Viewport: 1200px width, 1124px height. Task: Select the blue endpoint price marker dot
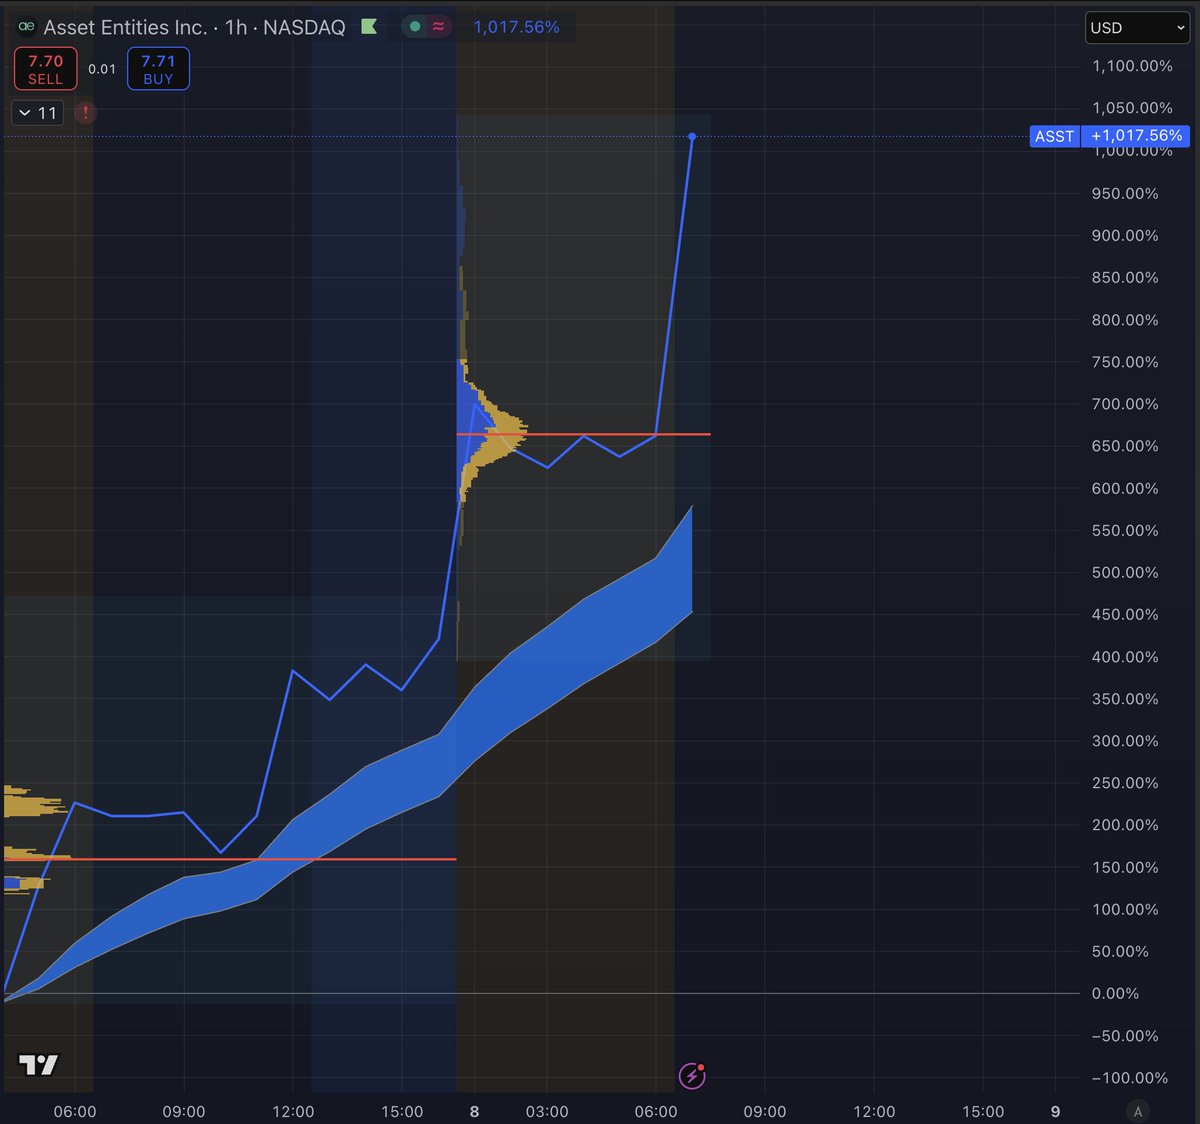pos(692,136)
